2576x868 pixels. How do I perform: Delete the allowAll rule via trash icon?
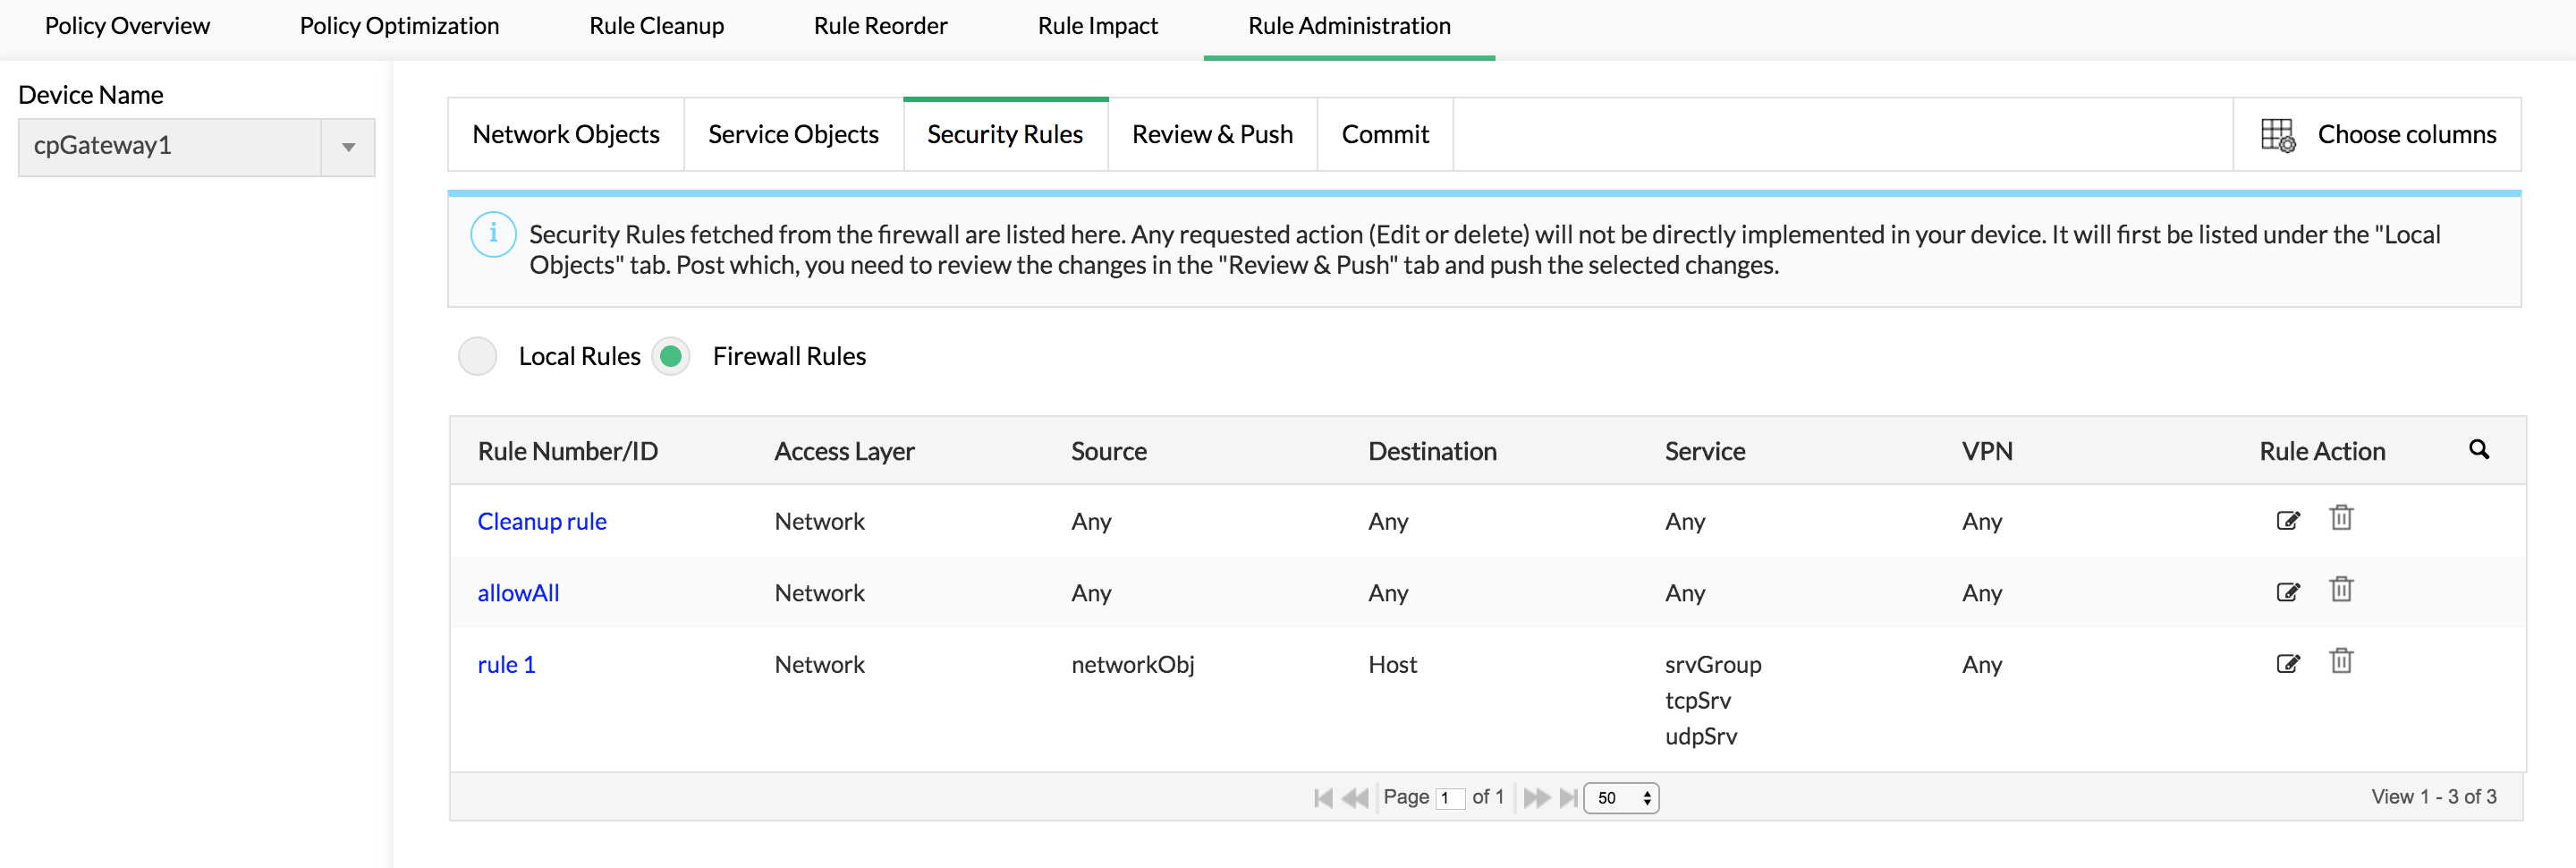pyautogui.click(x=2341, y=589)
